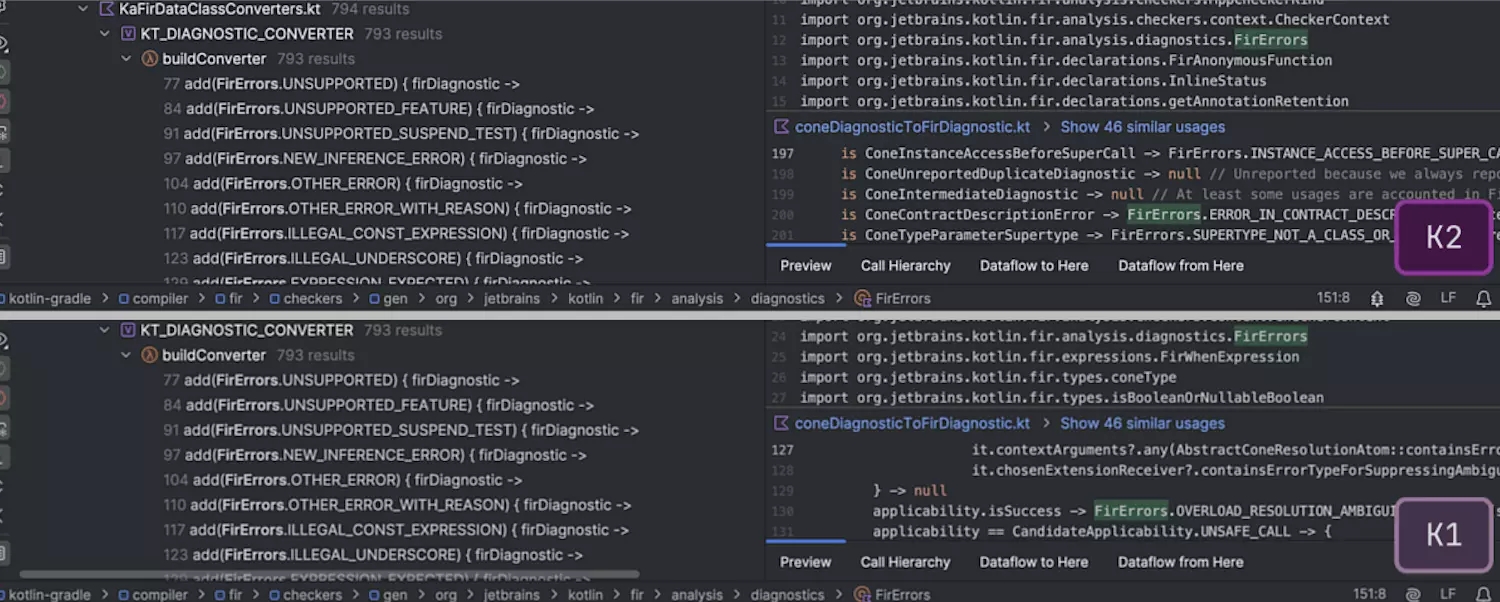Click 'Show 46 similar usages' link in top window
This screenshot has height=602, width=1500.
click(1142, 127)
